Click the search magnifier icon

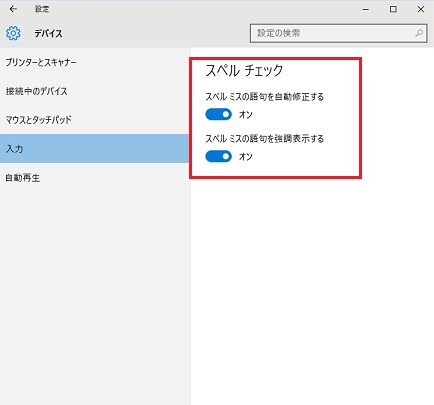click(419, 33)
